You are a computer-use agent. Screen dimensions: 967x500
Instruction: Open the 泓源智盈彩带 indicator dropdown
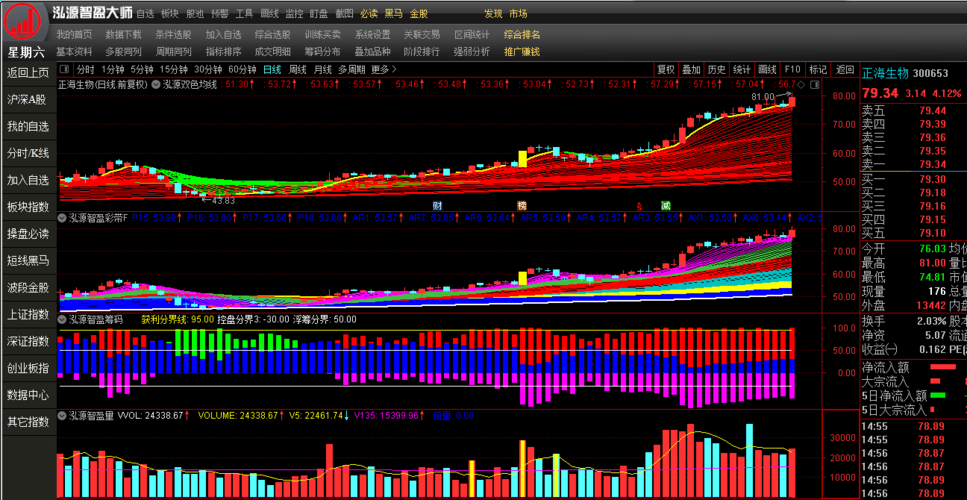pos(62,218)
